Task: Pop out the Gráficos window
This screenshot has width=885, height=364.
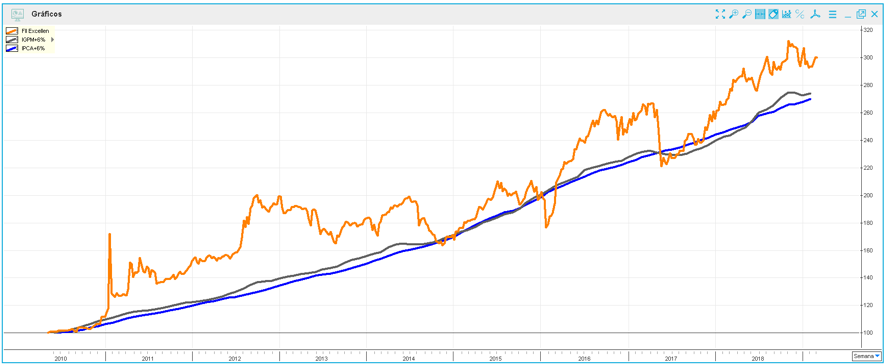Action: click(861, 14)
